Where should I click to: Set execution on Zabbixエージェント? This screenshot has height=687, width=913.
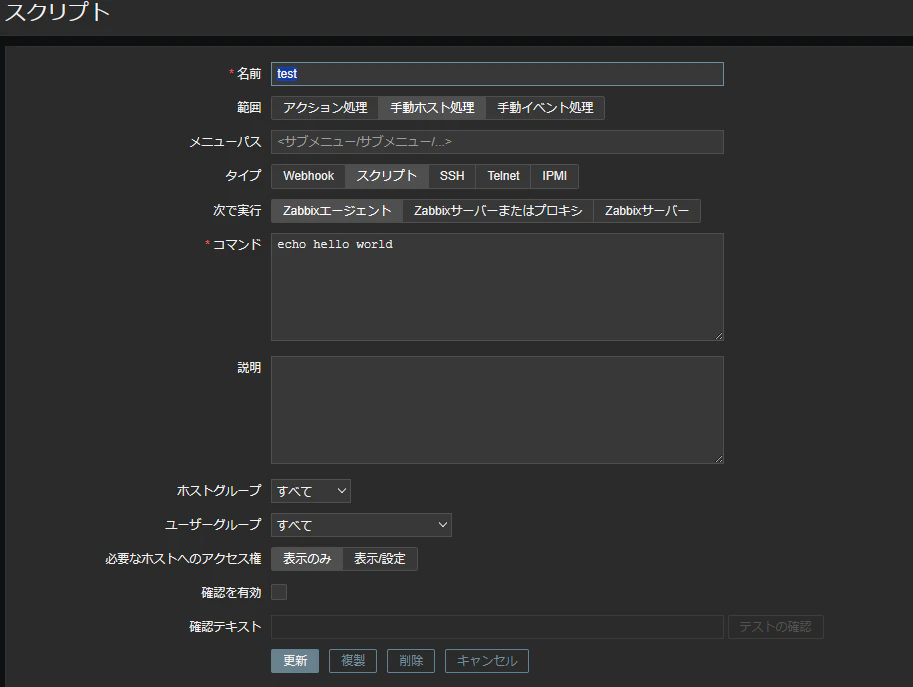click(x=337, y=211)
